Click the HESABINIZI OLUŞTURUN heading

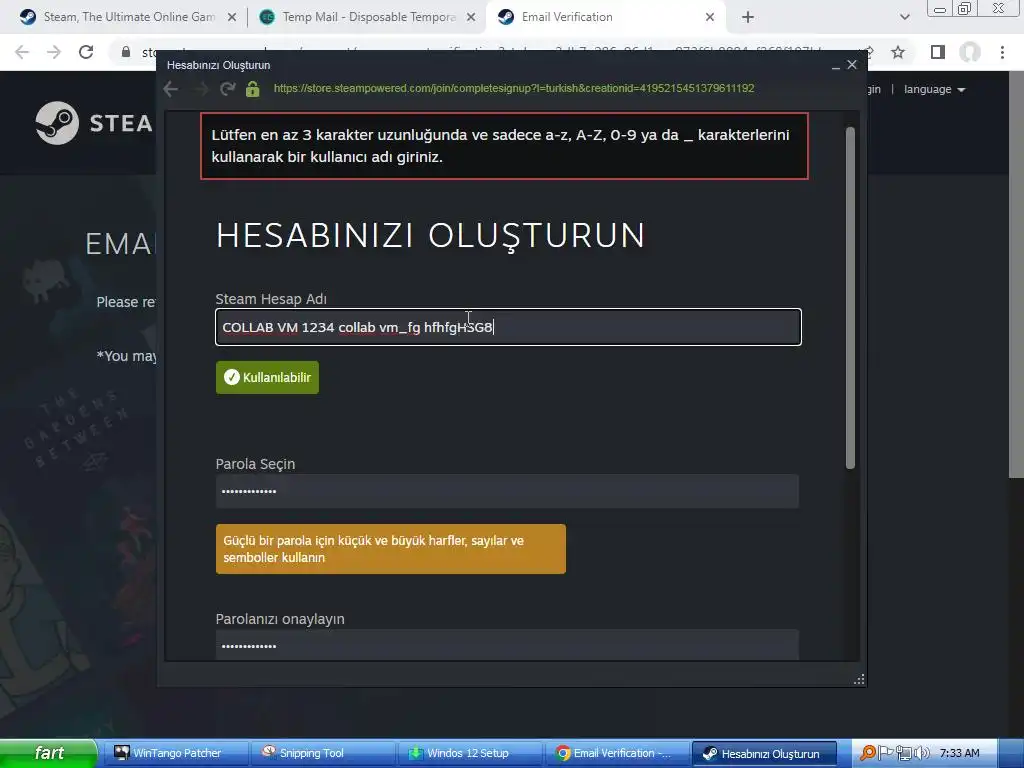coord(430,236)
